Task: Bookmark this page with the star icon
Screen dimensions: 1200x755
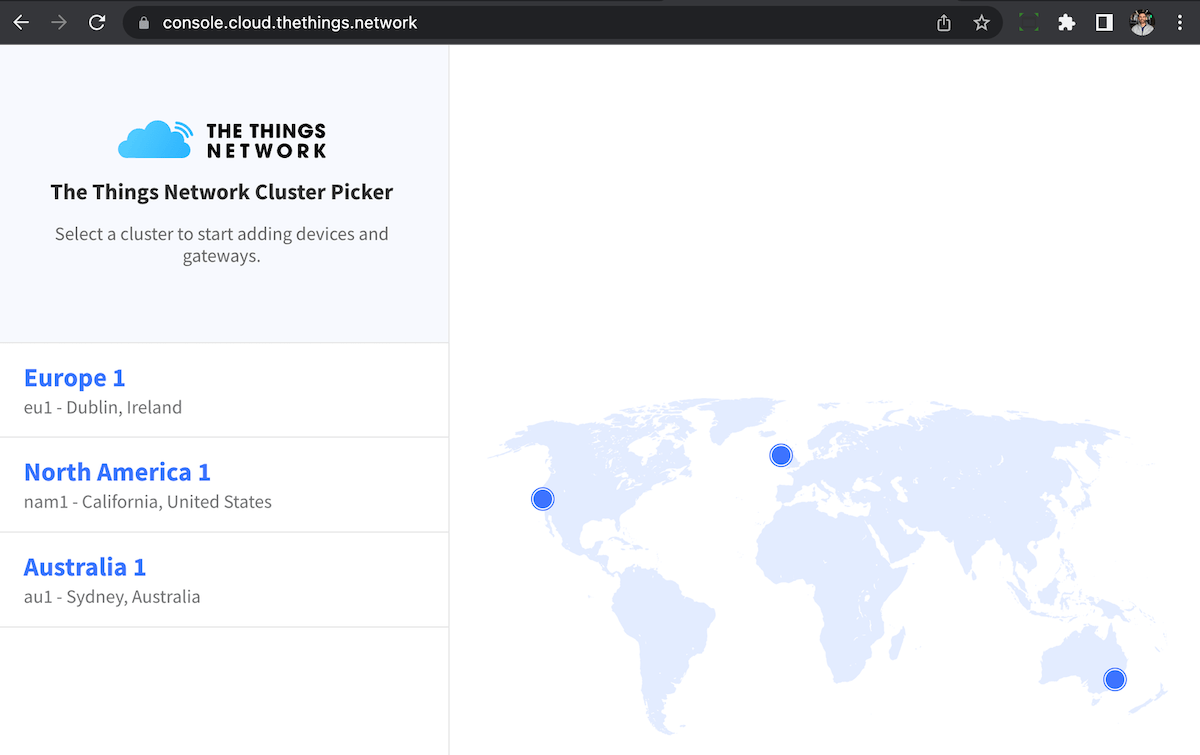Action: [x=982, y=22]
